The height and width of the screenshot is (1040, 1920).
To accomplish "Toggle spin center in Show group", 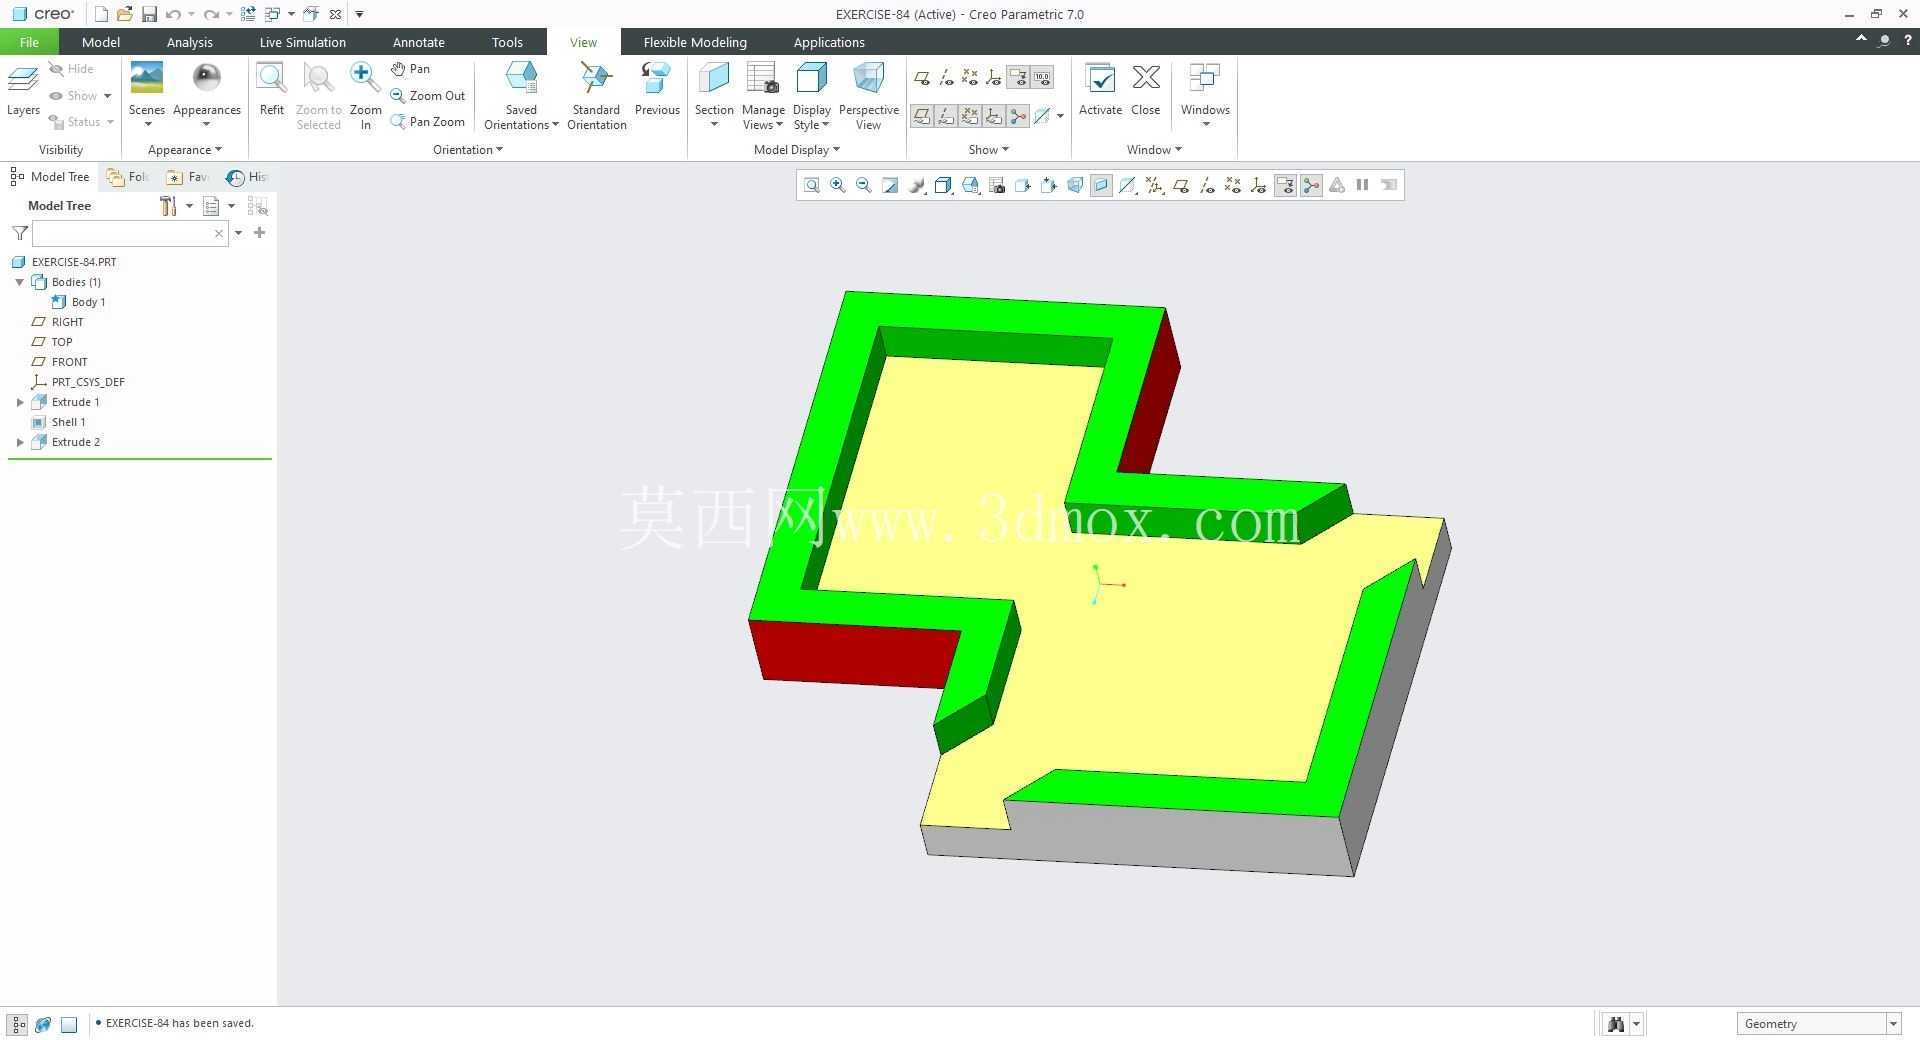I will pos(1018,116).
